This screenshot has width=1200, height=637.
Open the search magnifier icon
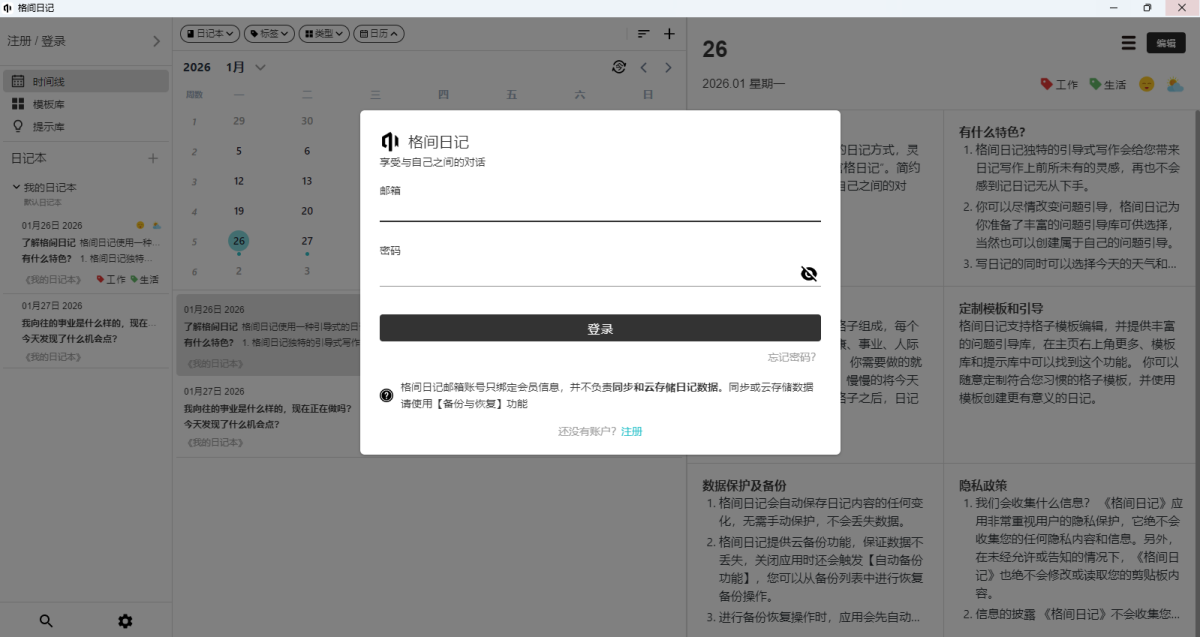pyautogui.click(x=46, y=621)
